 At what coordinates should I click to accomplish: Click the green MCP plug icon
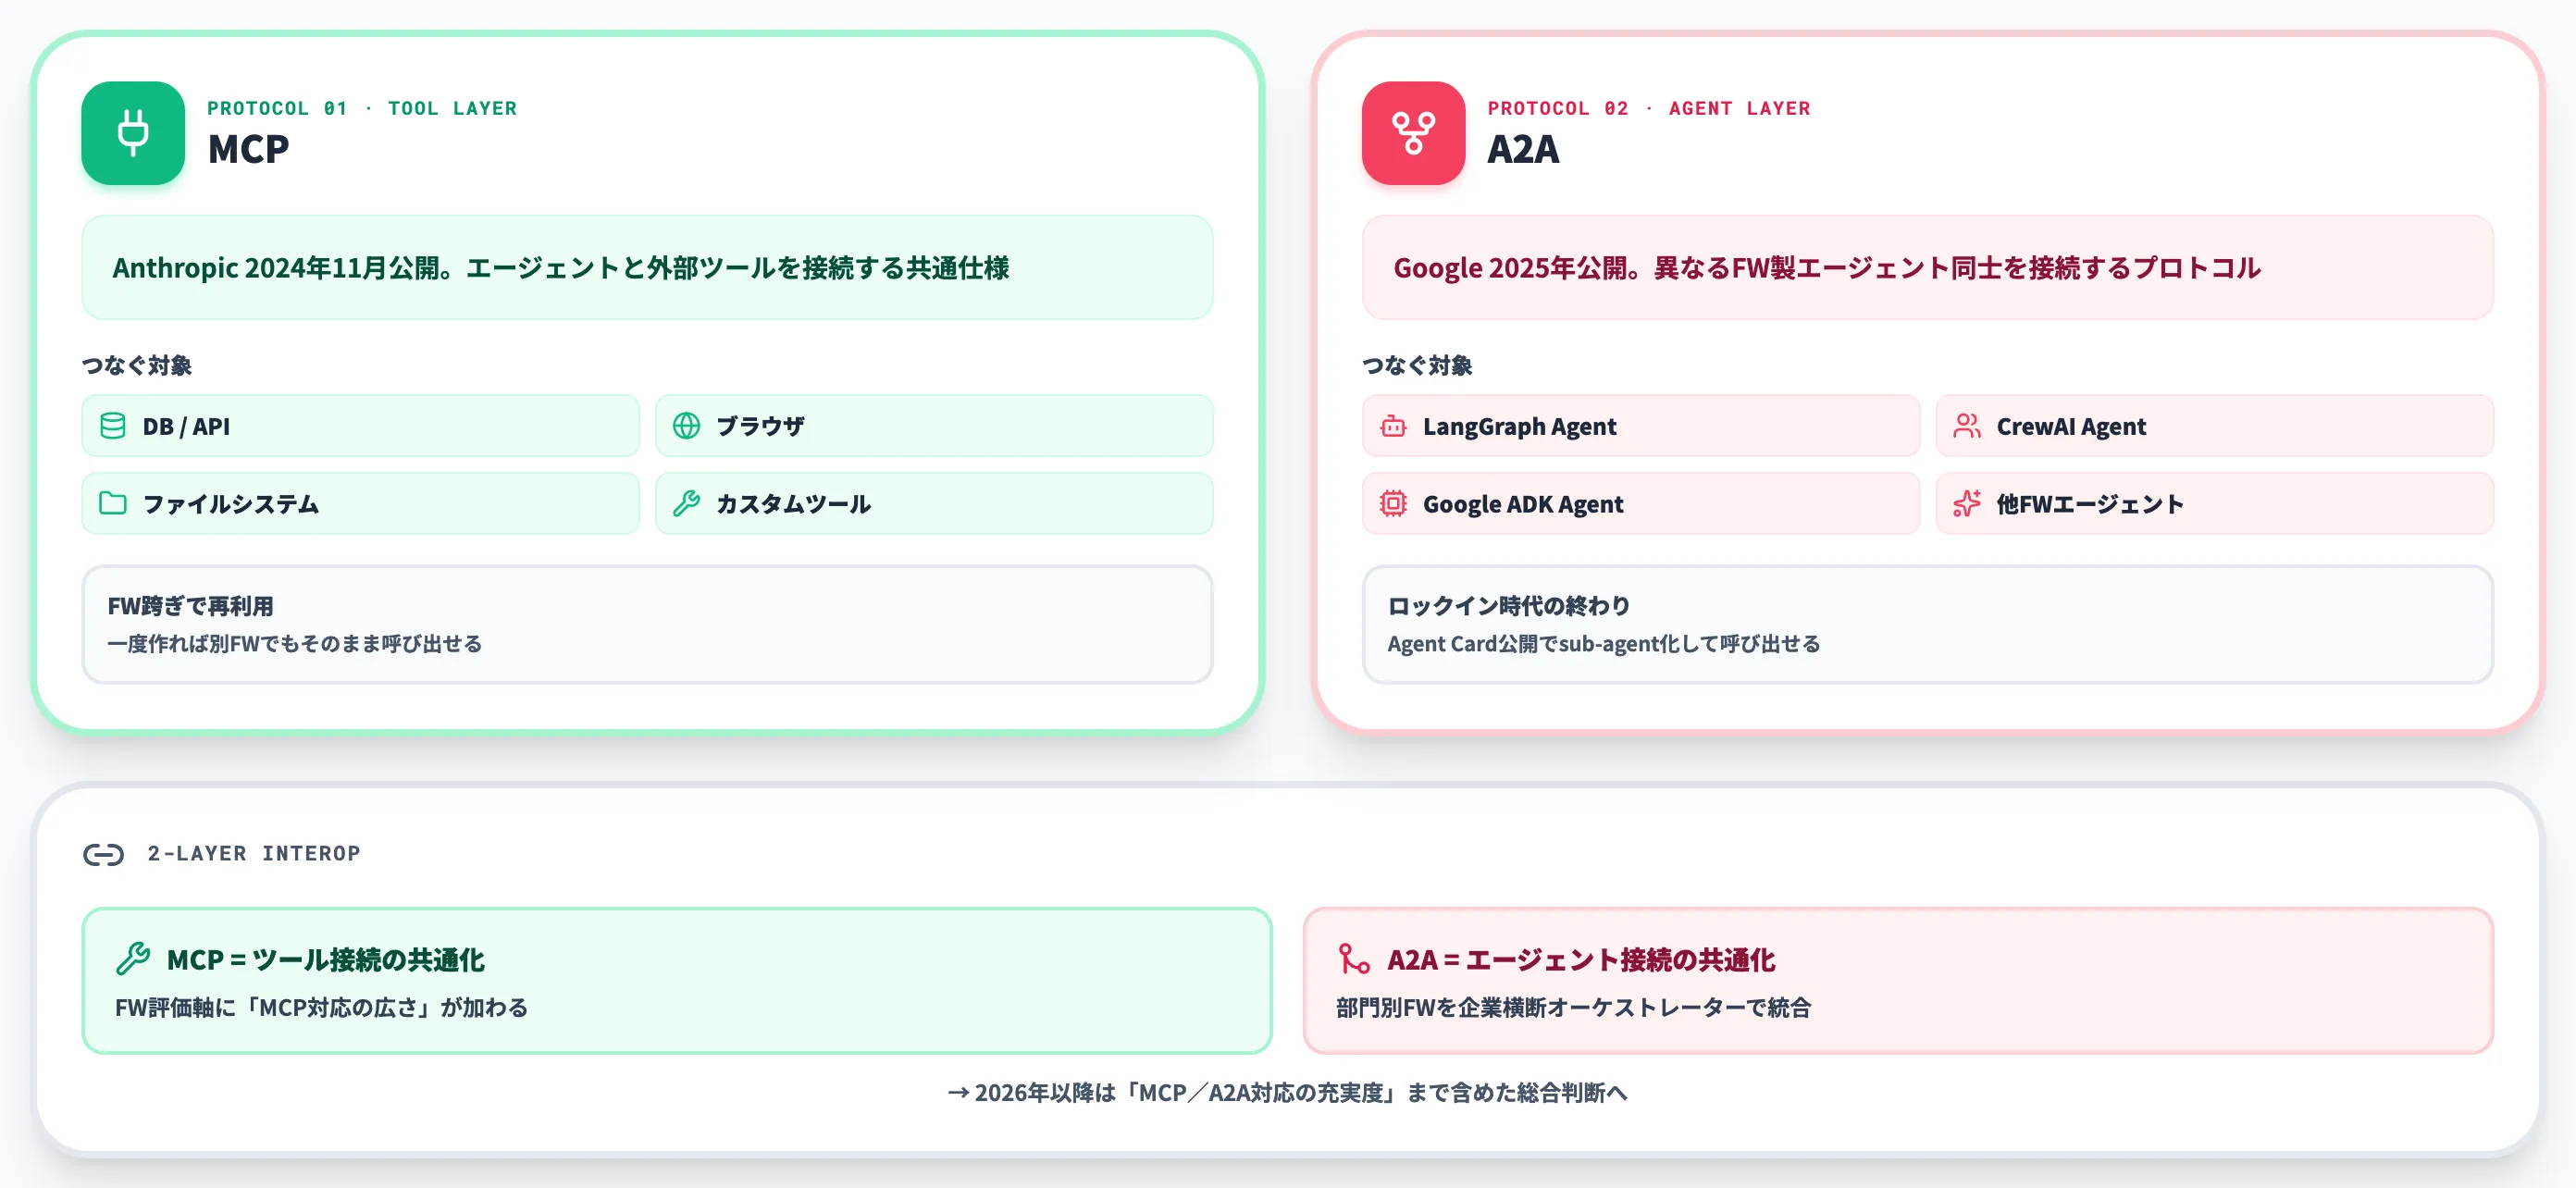133,133
